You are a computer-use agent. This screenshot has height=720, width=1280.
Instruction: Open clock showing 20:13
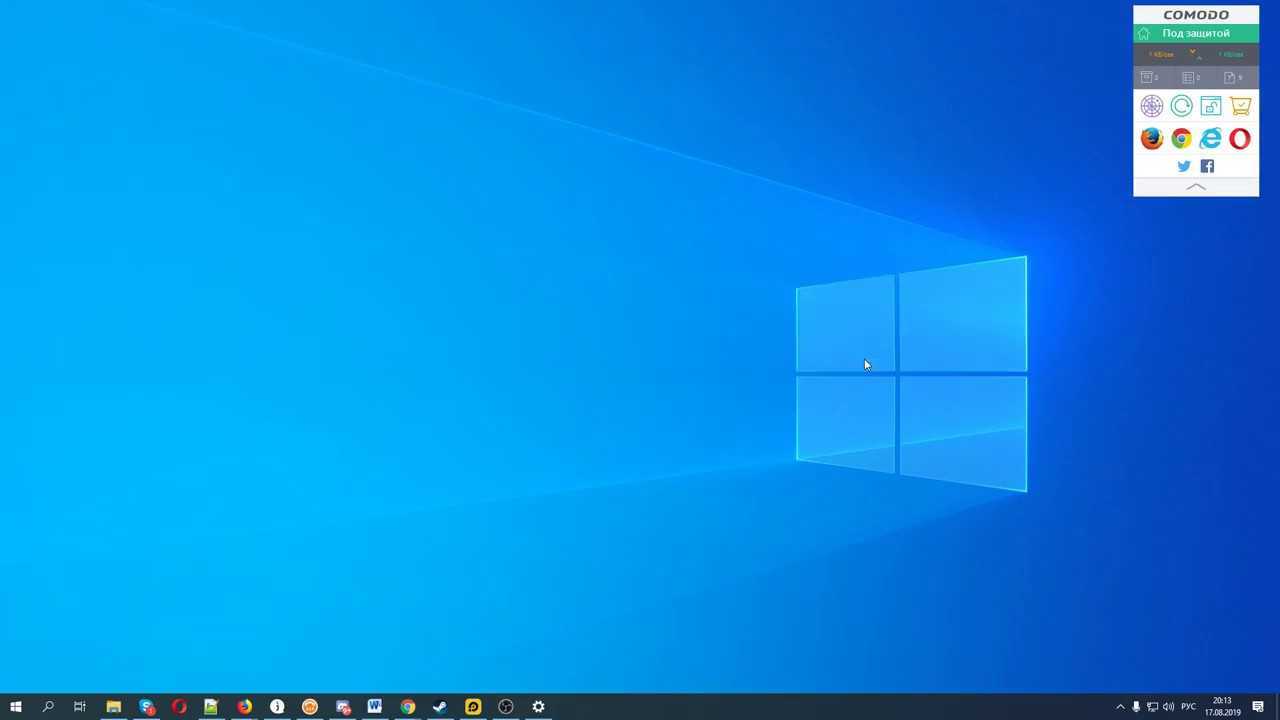[1222, 707]
